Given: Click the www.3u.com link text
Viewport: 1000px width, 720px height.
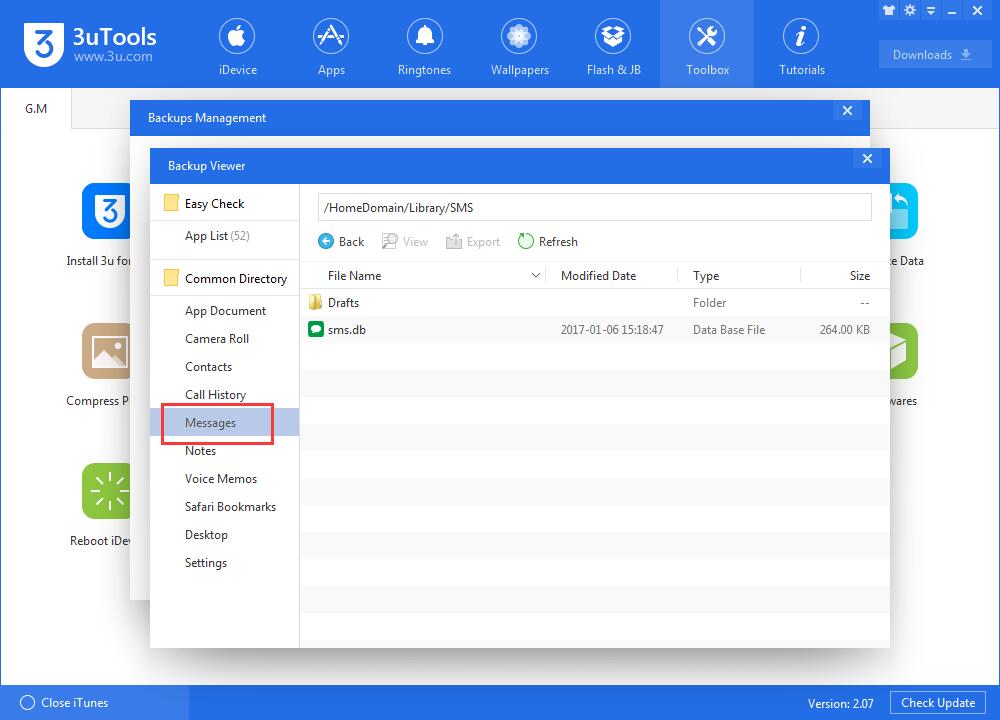Looking at the screenshot, I should click(x=113, y=57).
